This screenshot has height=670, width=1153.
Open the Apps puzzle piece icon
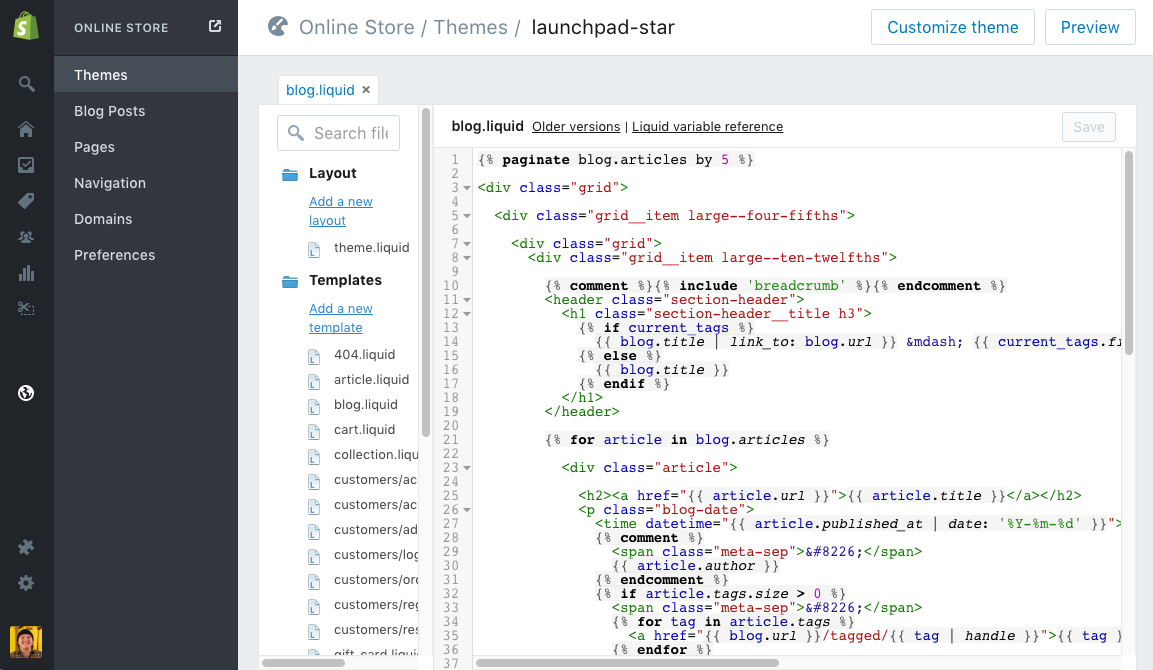pyautogui.click(x=26, y=547)
